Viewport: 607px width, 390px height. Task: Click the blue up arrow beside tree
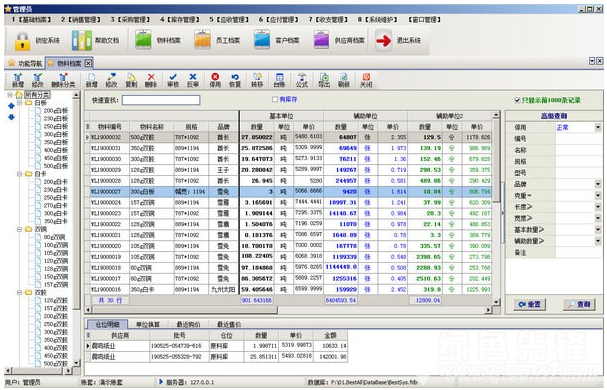click(11, 105)
